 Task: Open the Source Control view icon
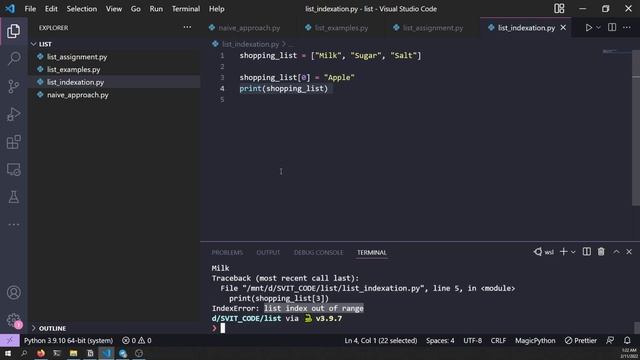13,86
